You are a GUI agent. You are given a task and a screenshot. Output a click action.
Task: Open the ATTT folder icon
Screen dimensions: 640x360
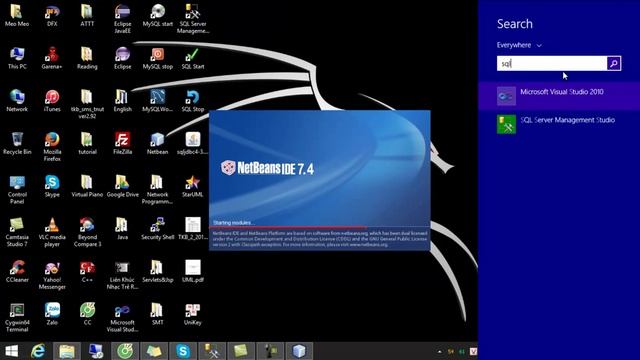[x=87, y=15]
